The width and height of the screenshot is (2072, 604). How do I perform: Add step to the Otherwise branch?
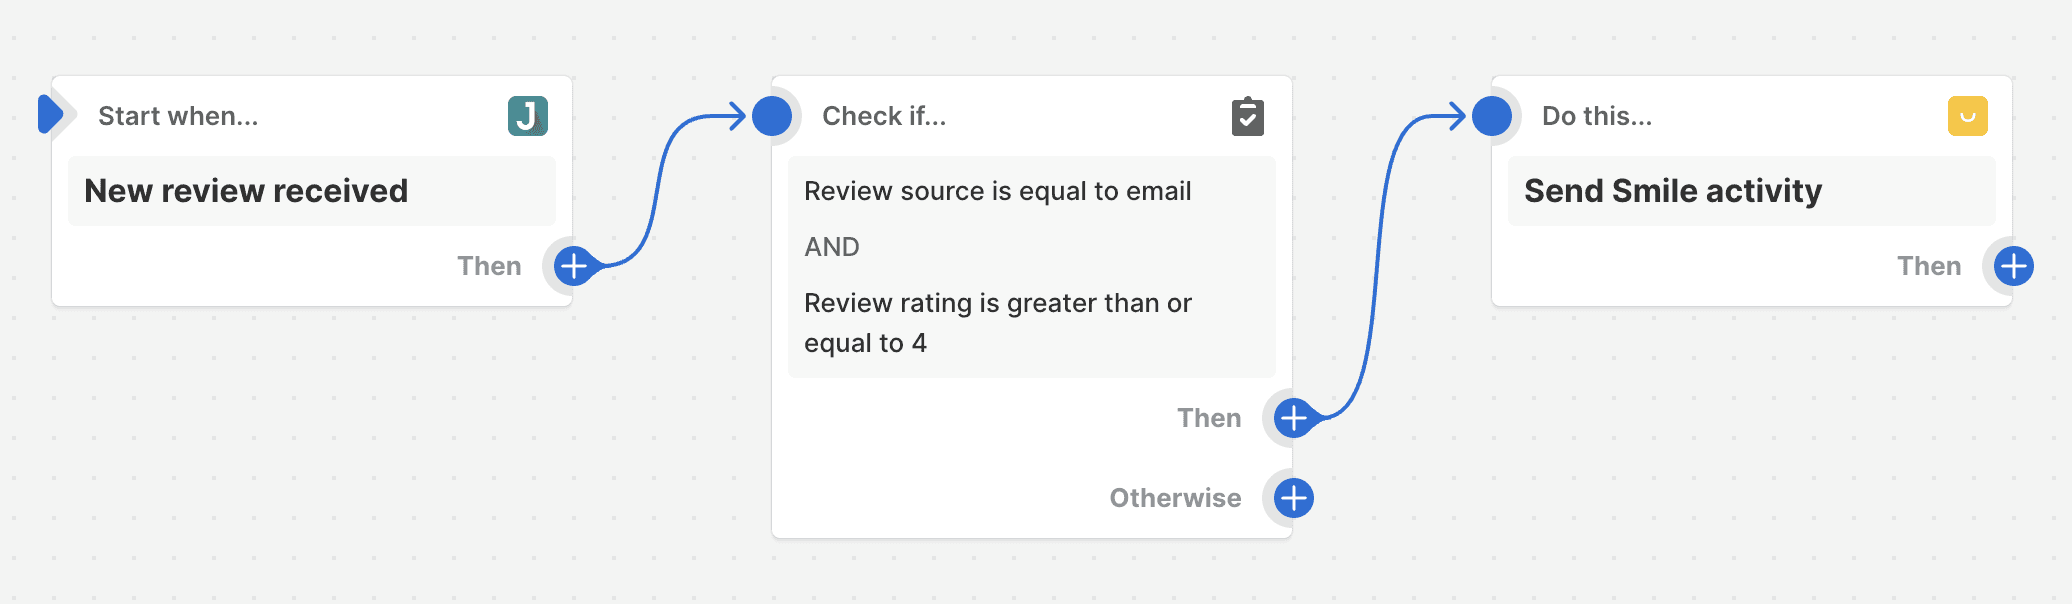pos(1293,498)
